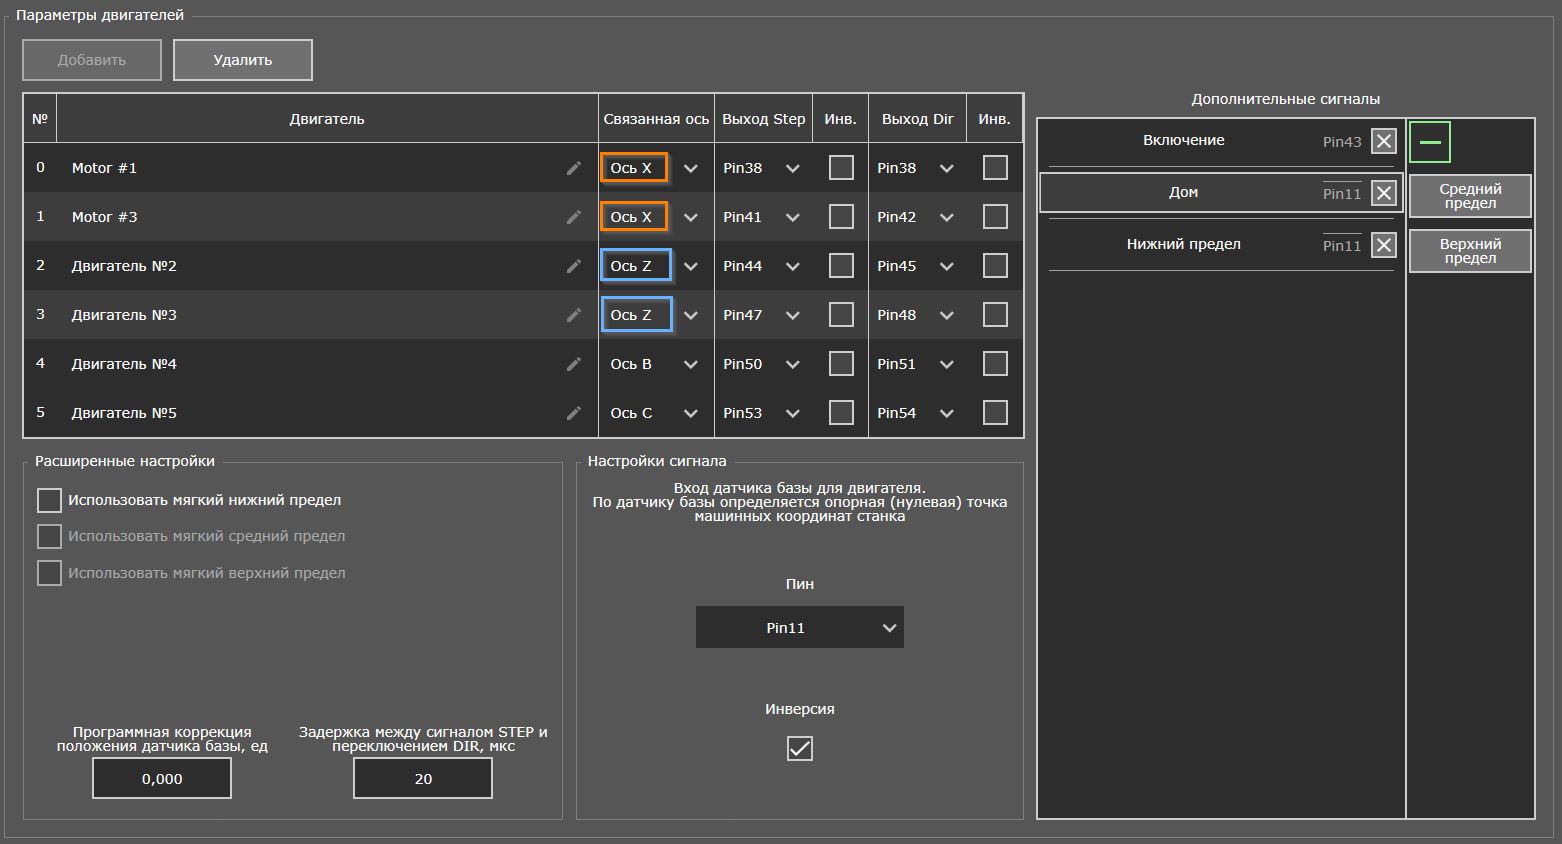Select the Включение signal row

[x=1221, y=141]
